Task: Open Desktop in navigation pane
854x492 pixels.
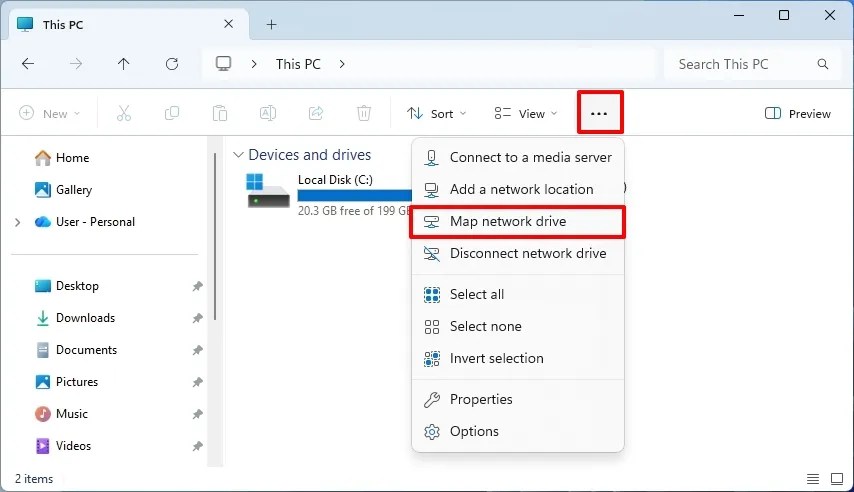Action: click(77, 286)
